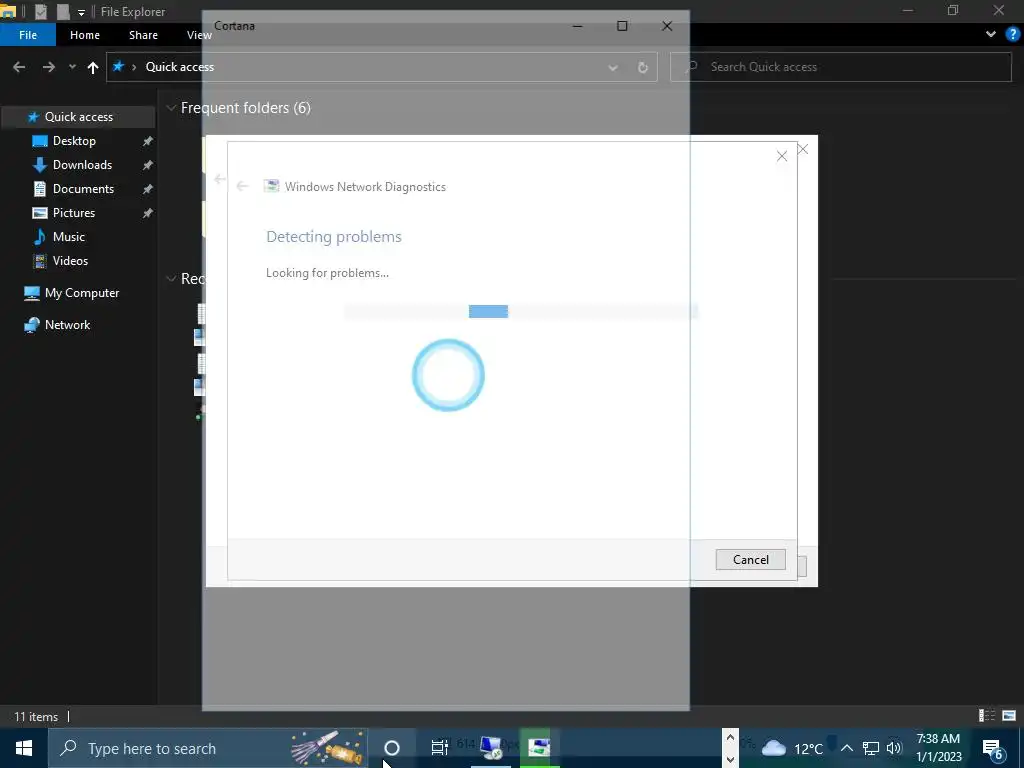Click the Cortana circle icon on taskbar
1024x768 pixels.
click(392, 748)
